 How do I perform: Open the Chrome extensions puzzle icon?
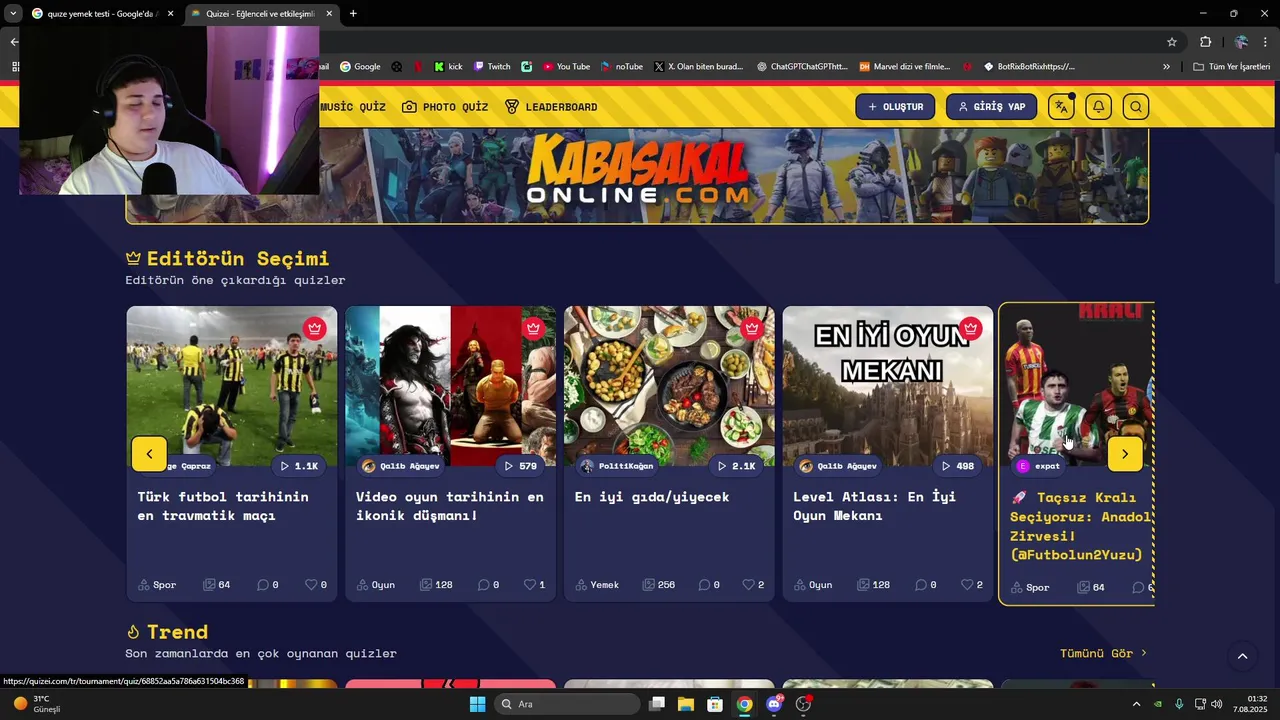pyautogui.click(x=1205, y=42)
